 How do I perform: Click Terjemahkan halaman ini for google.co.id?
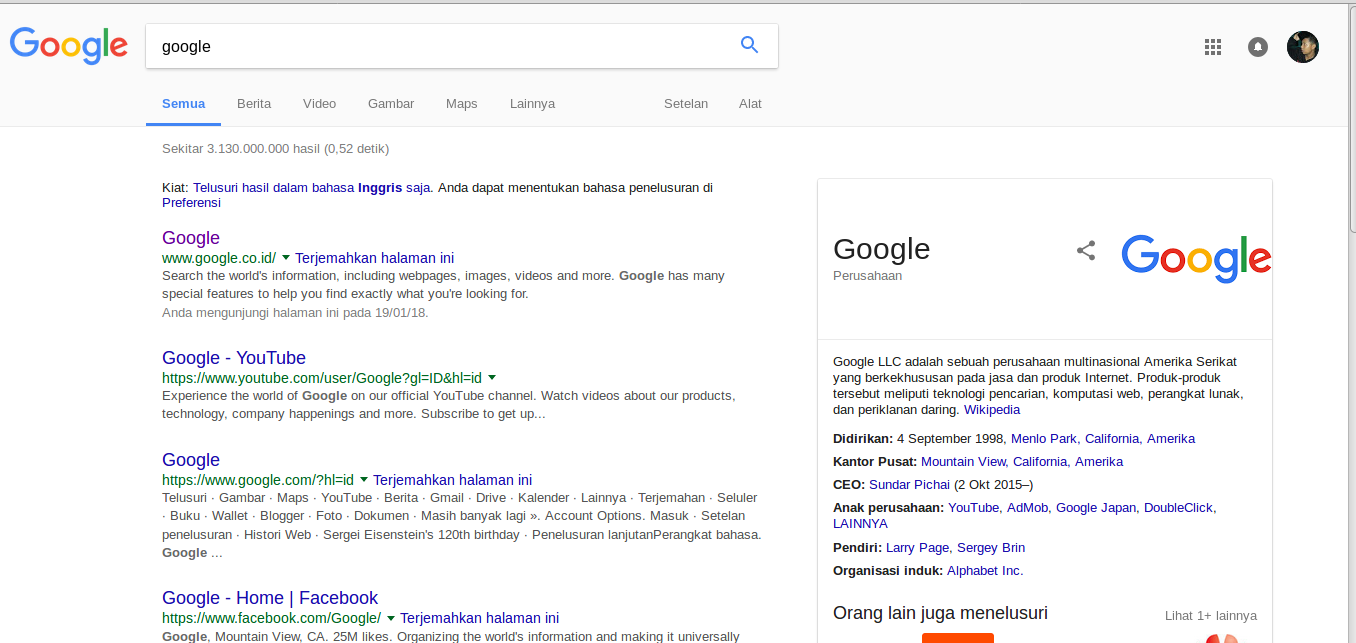tap(375, 258)
